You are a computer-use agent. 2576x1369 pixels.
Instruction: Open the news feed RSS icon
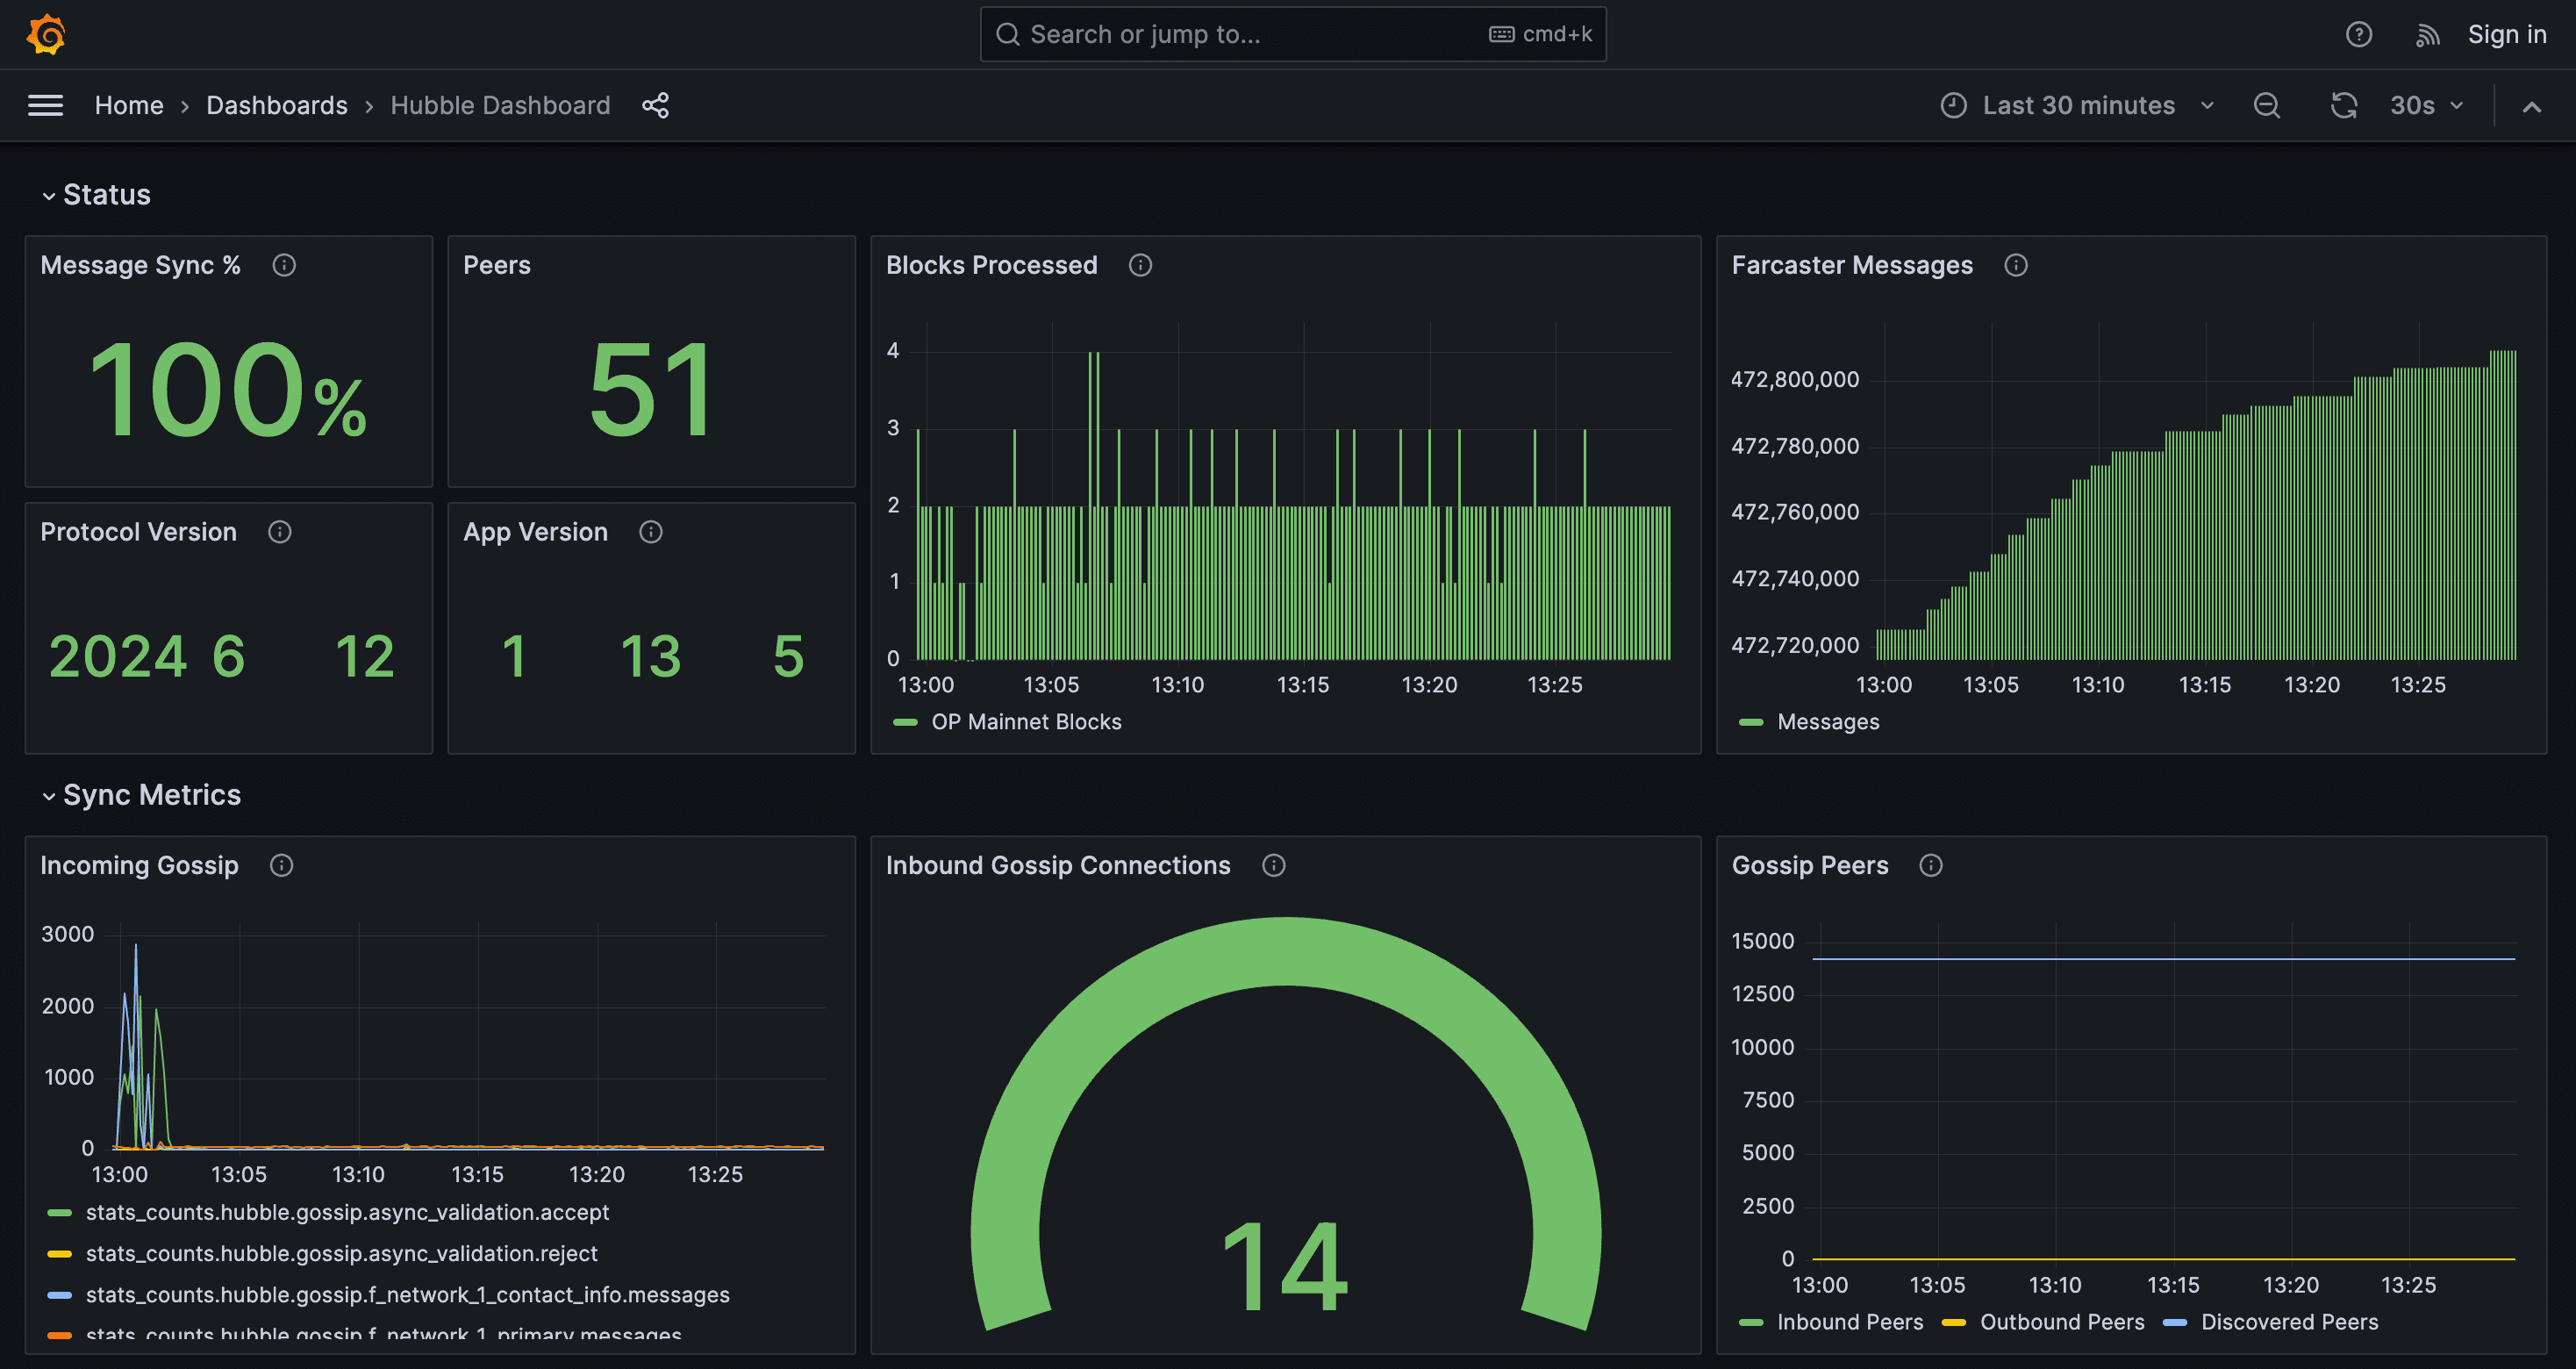[x=2428, y=35]
